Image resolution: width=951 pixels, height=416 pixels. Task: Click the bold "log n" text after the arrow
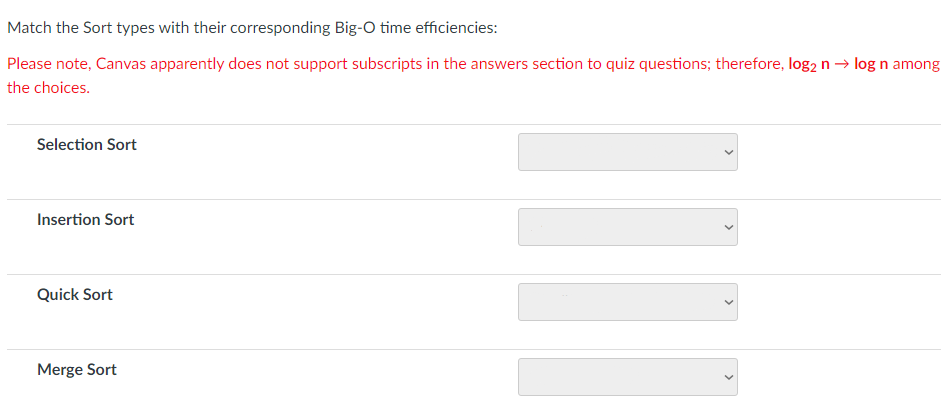tap(871, 64)
